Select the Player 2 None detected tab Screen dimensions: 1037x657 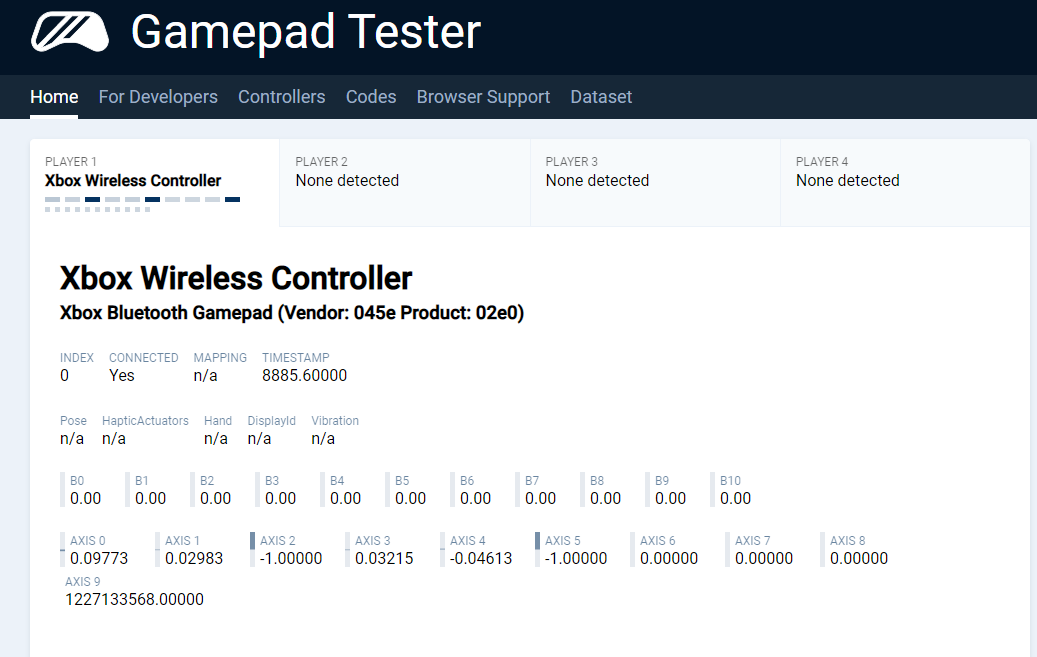pos(405,183)
